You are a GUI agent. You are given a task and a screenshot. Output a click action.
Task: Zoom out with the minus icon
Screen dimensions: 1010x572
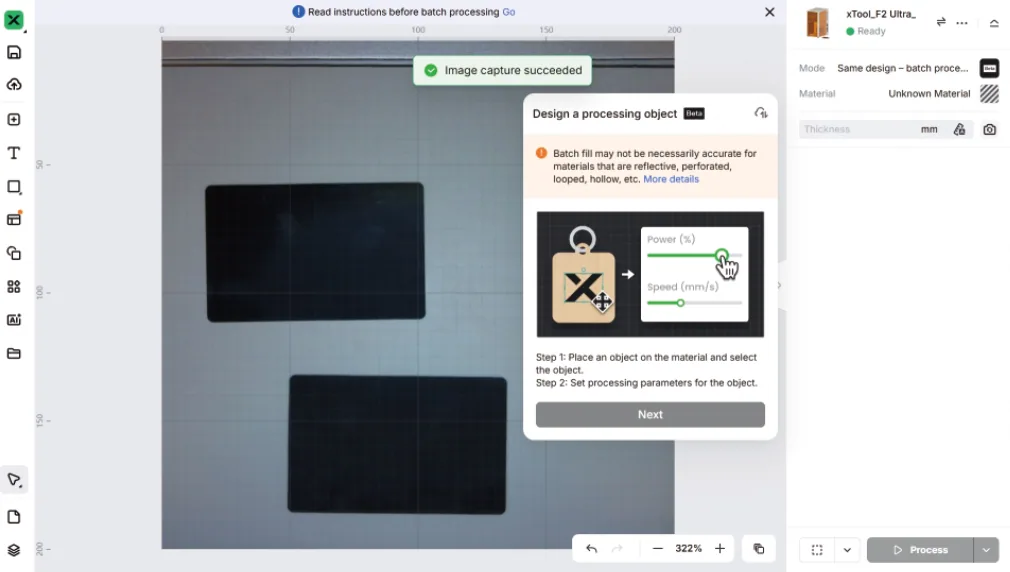coord(658,549)
